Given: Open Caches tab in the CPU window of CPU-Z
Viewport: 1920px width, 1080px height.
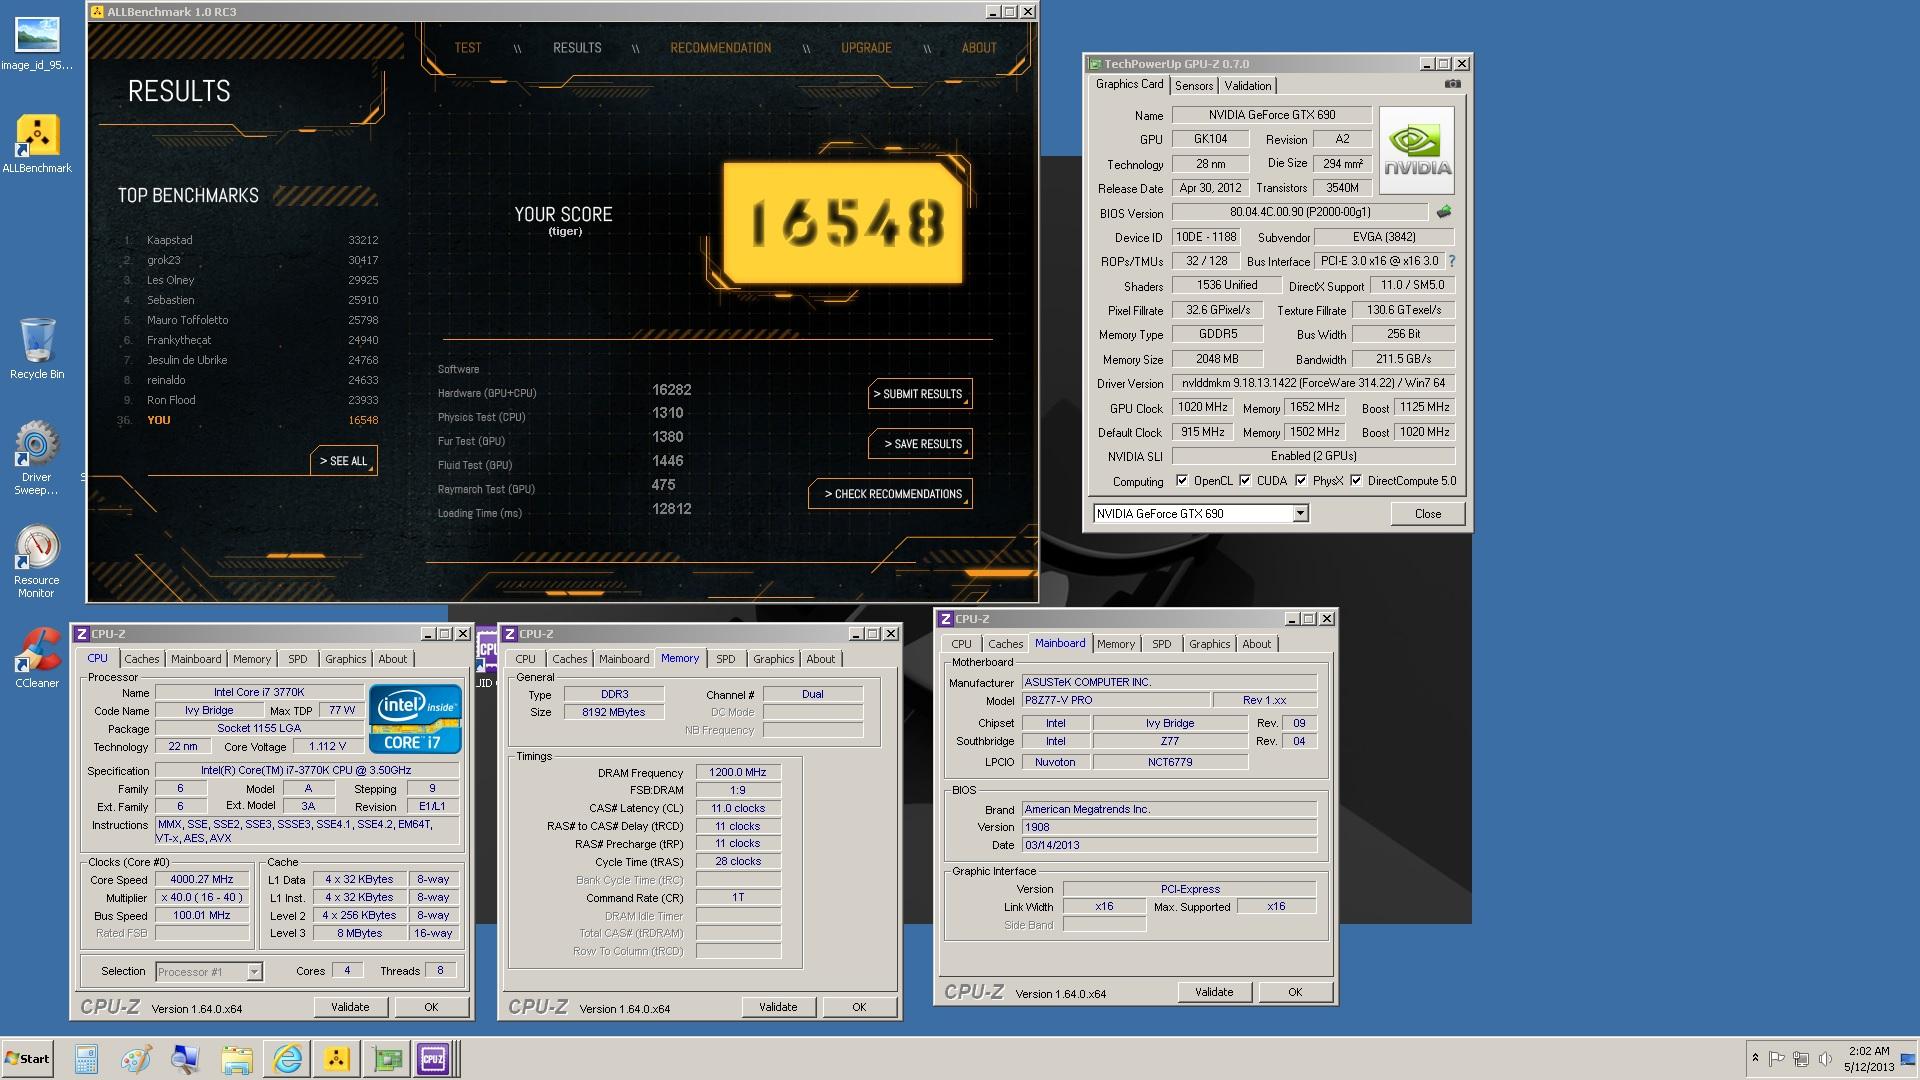Looking at the screenshot, I should 141,659.
